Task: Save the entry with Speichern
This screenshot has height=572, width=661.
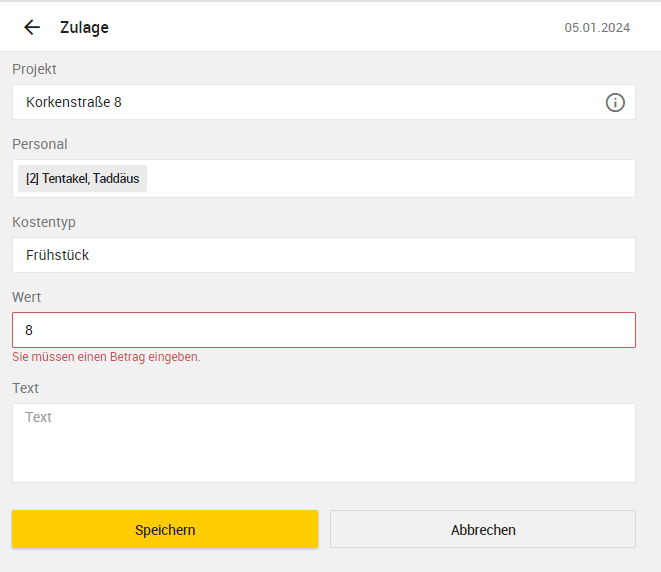Action: pos(165,529)
